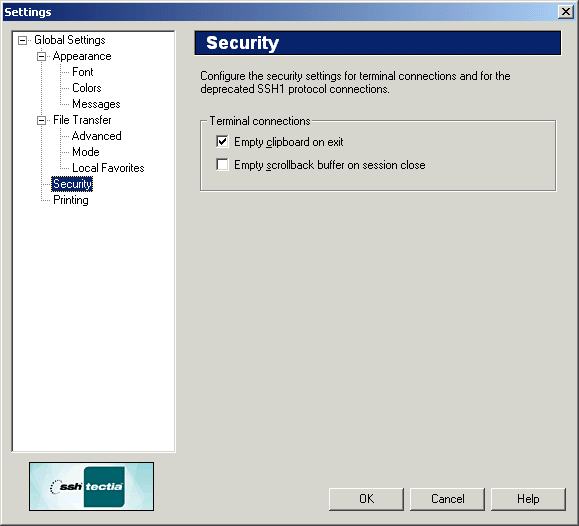Open the Colors settings page

86,88
